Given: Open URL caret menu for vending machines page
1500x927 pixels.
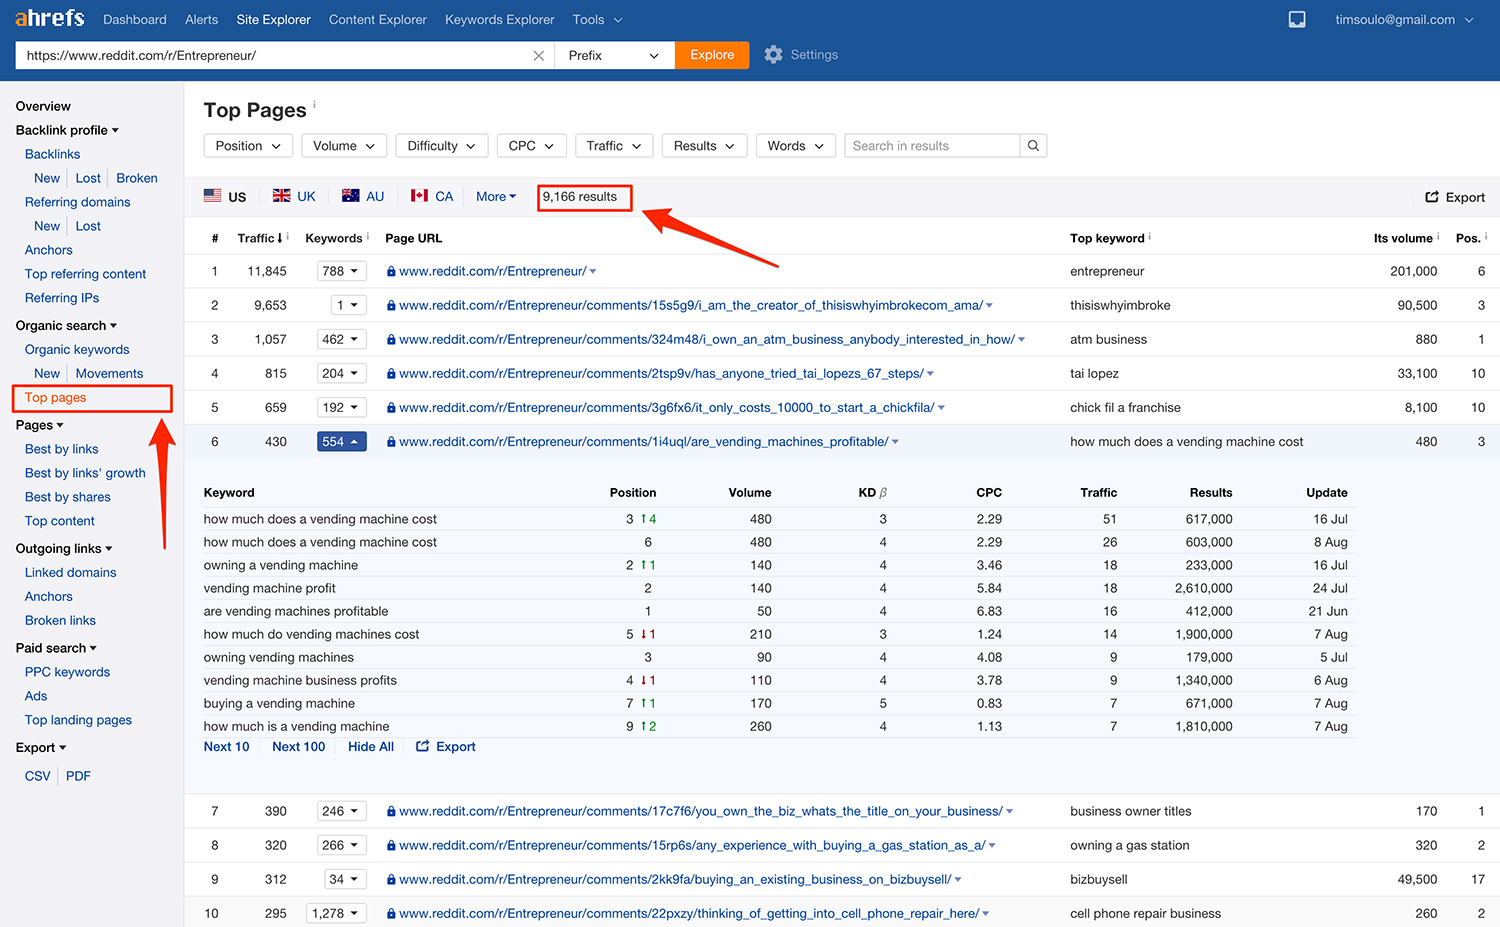Looking at the screenshot, I should pyautogui.click(x=895, y=442).
